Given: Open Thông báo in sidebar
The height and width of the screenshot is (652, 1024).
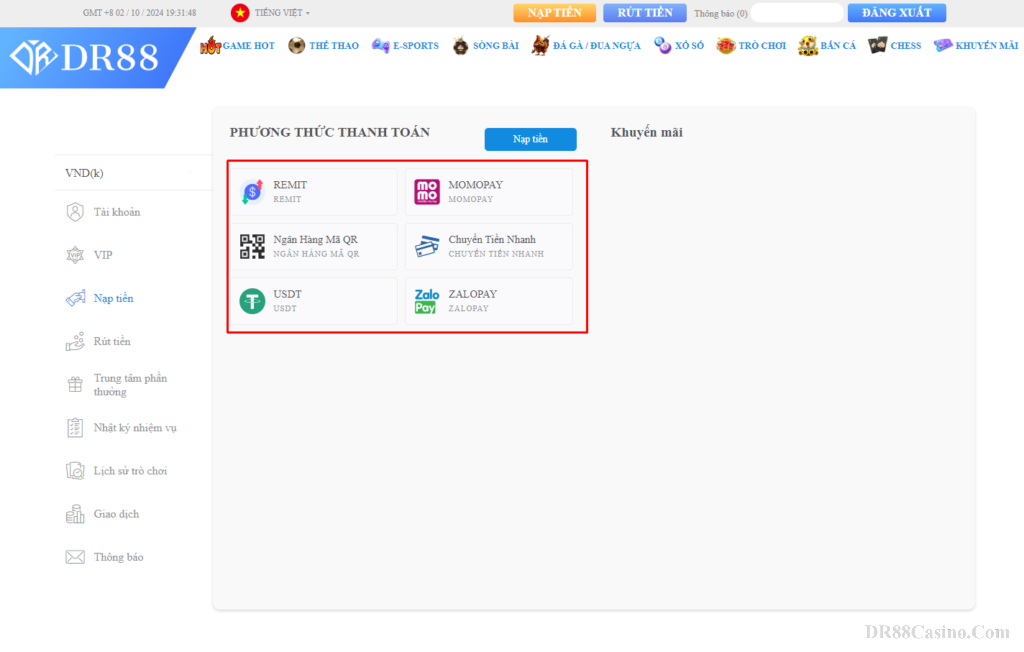Looking at the screenshot, I should (x=118, y=557).
